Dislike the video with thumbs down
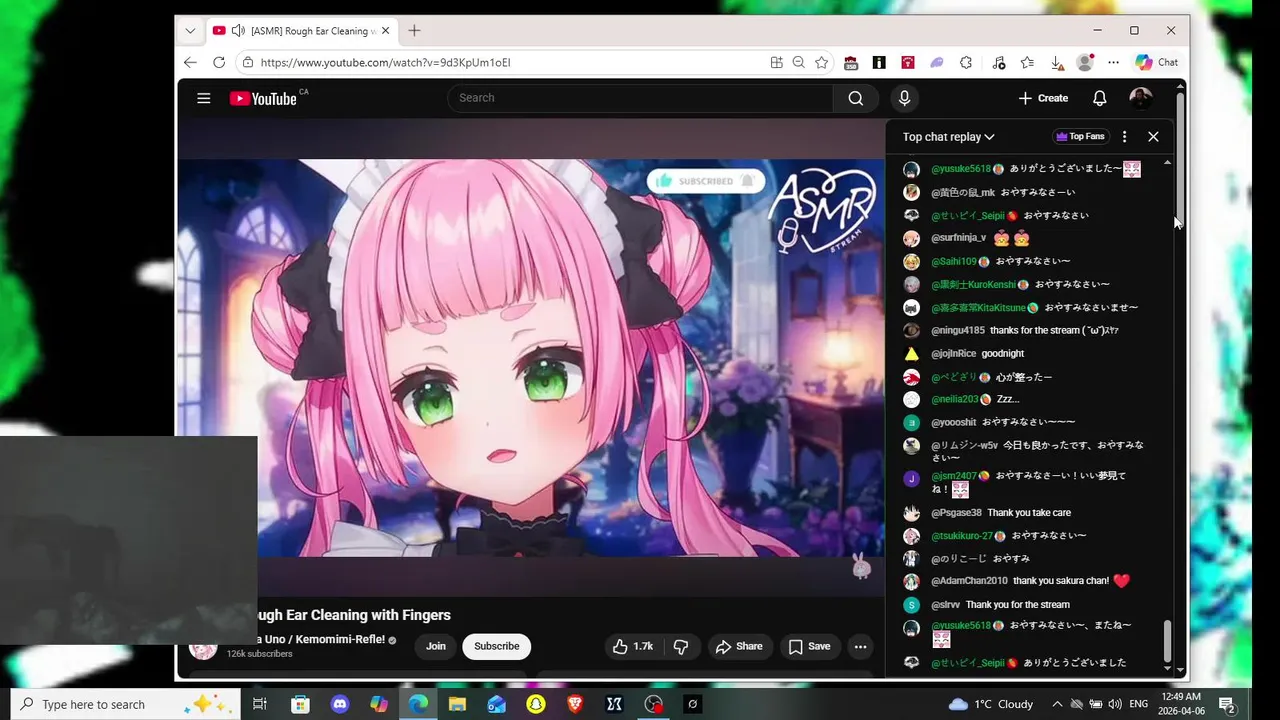 coord(681,646)
